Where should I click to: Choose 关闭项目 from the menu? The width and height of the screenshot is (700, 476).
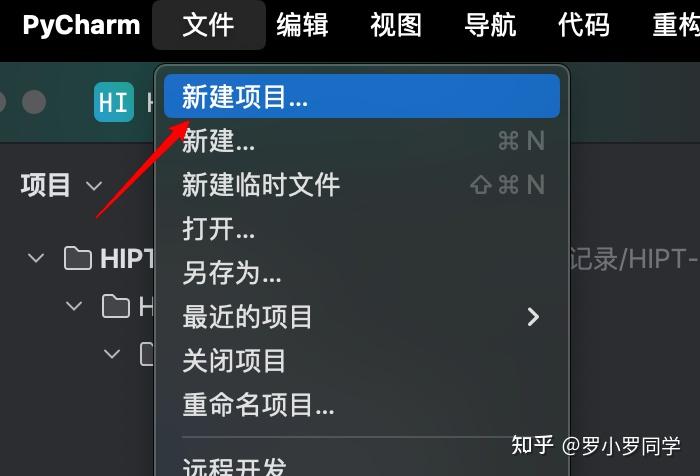click(362, 360)
